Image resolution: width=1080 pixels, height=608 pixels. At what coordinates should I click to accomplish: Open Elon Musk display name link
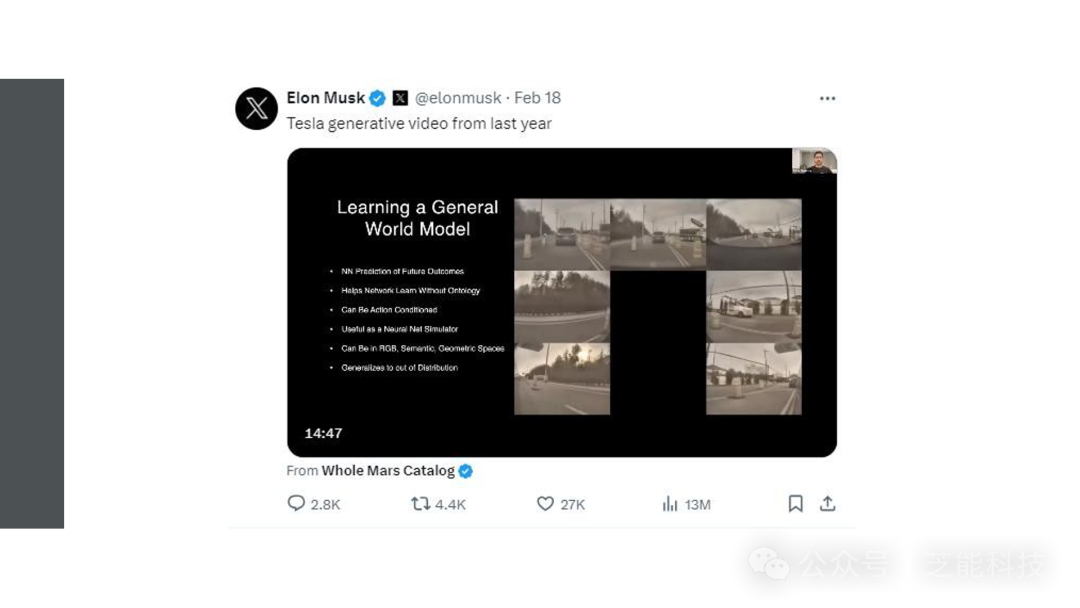[x=325, y=98]
